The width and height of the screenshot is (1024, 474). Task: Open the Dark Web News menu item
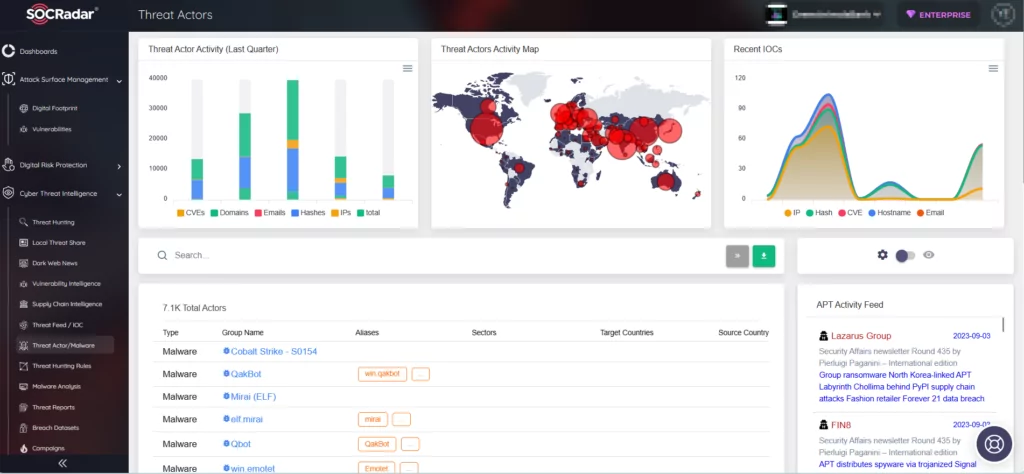coord(55,263)
